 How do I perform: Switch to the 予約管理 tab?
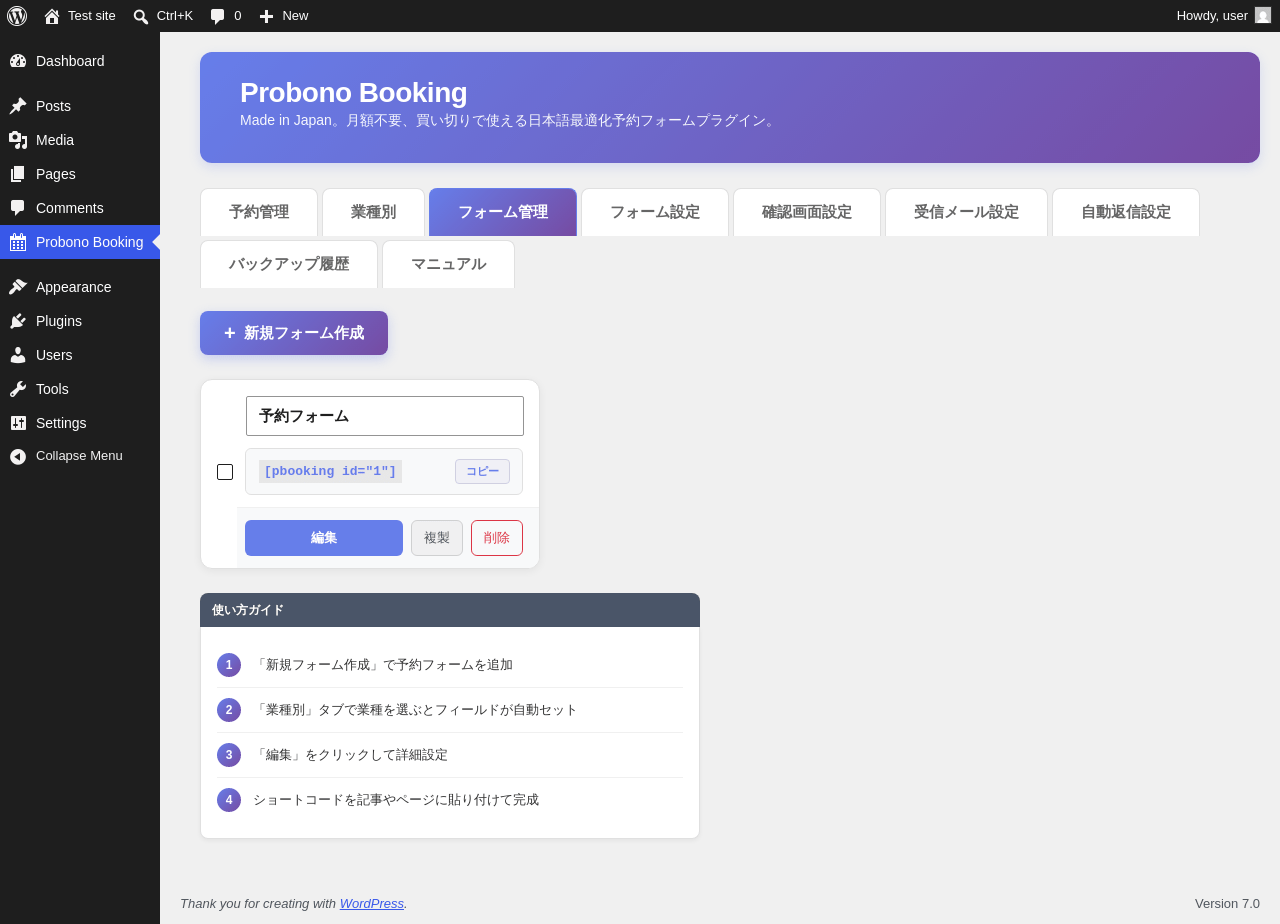(259, 212)
